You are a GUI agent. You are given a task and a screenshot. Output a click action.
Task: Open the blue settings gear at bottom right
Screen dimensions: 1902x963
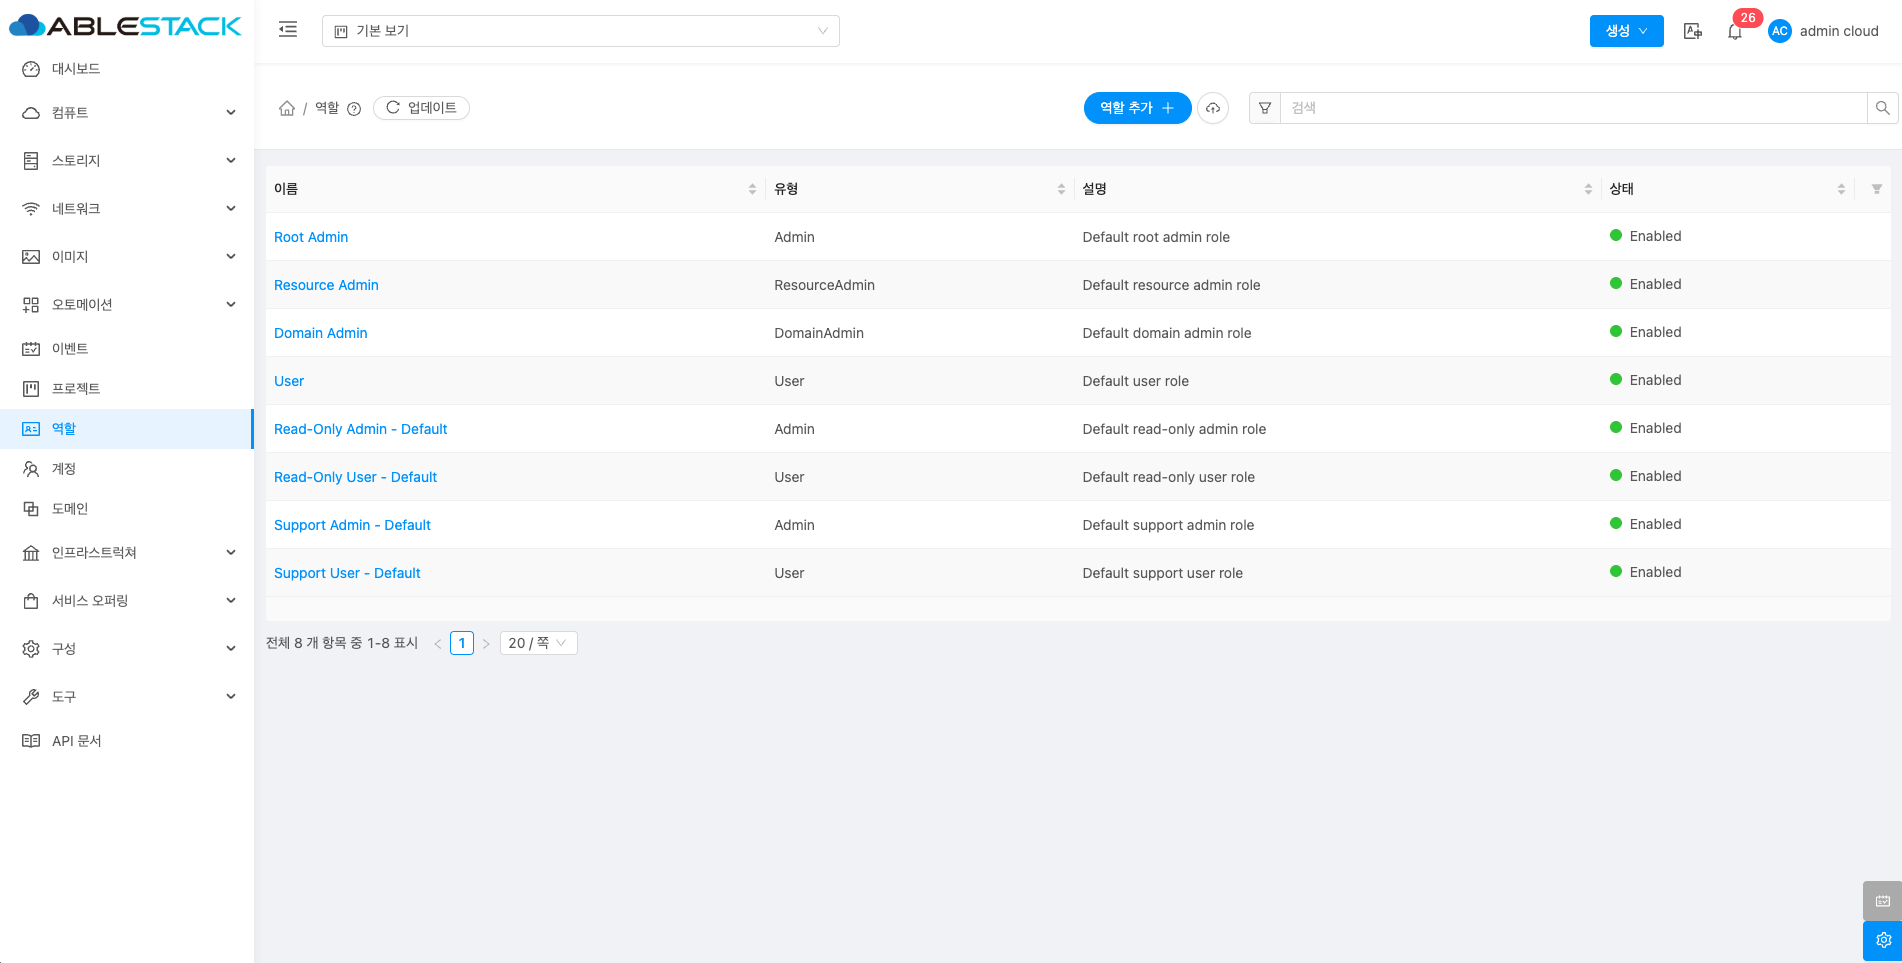tap(1882, 940)
